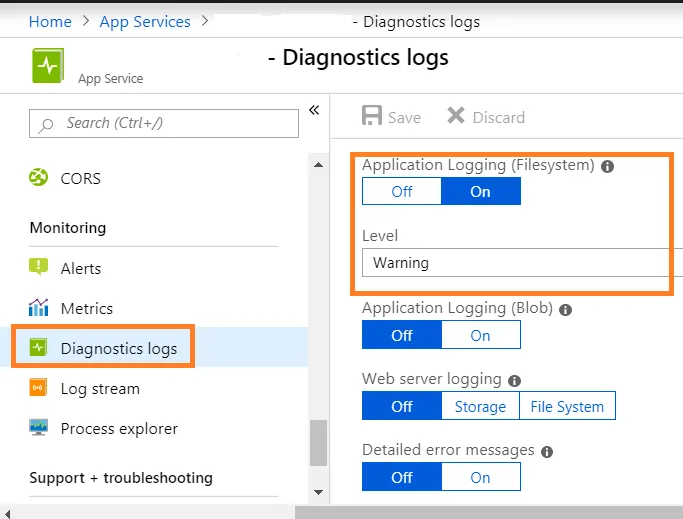Turn off Application Logging (Filesystem)
Image resolution: width=683 pixels, height=519 pixels.
(x=401, y=191)
